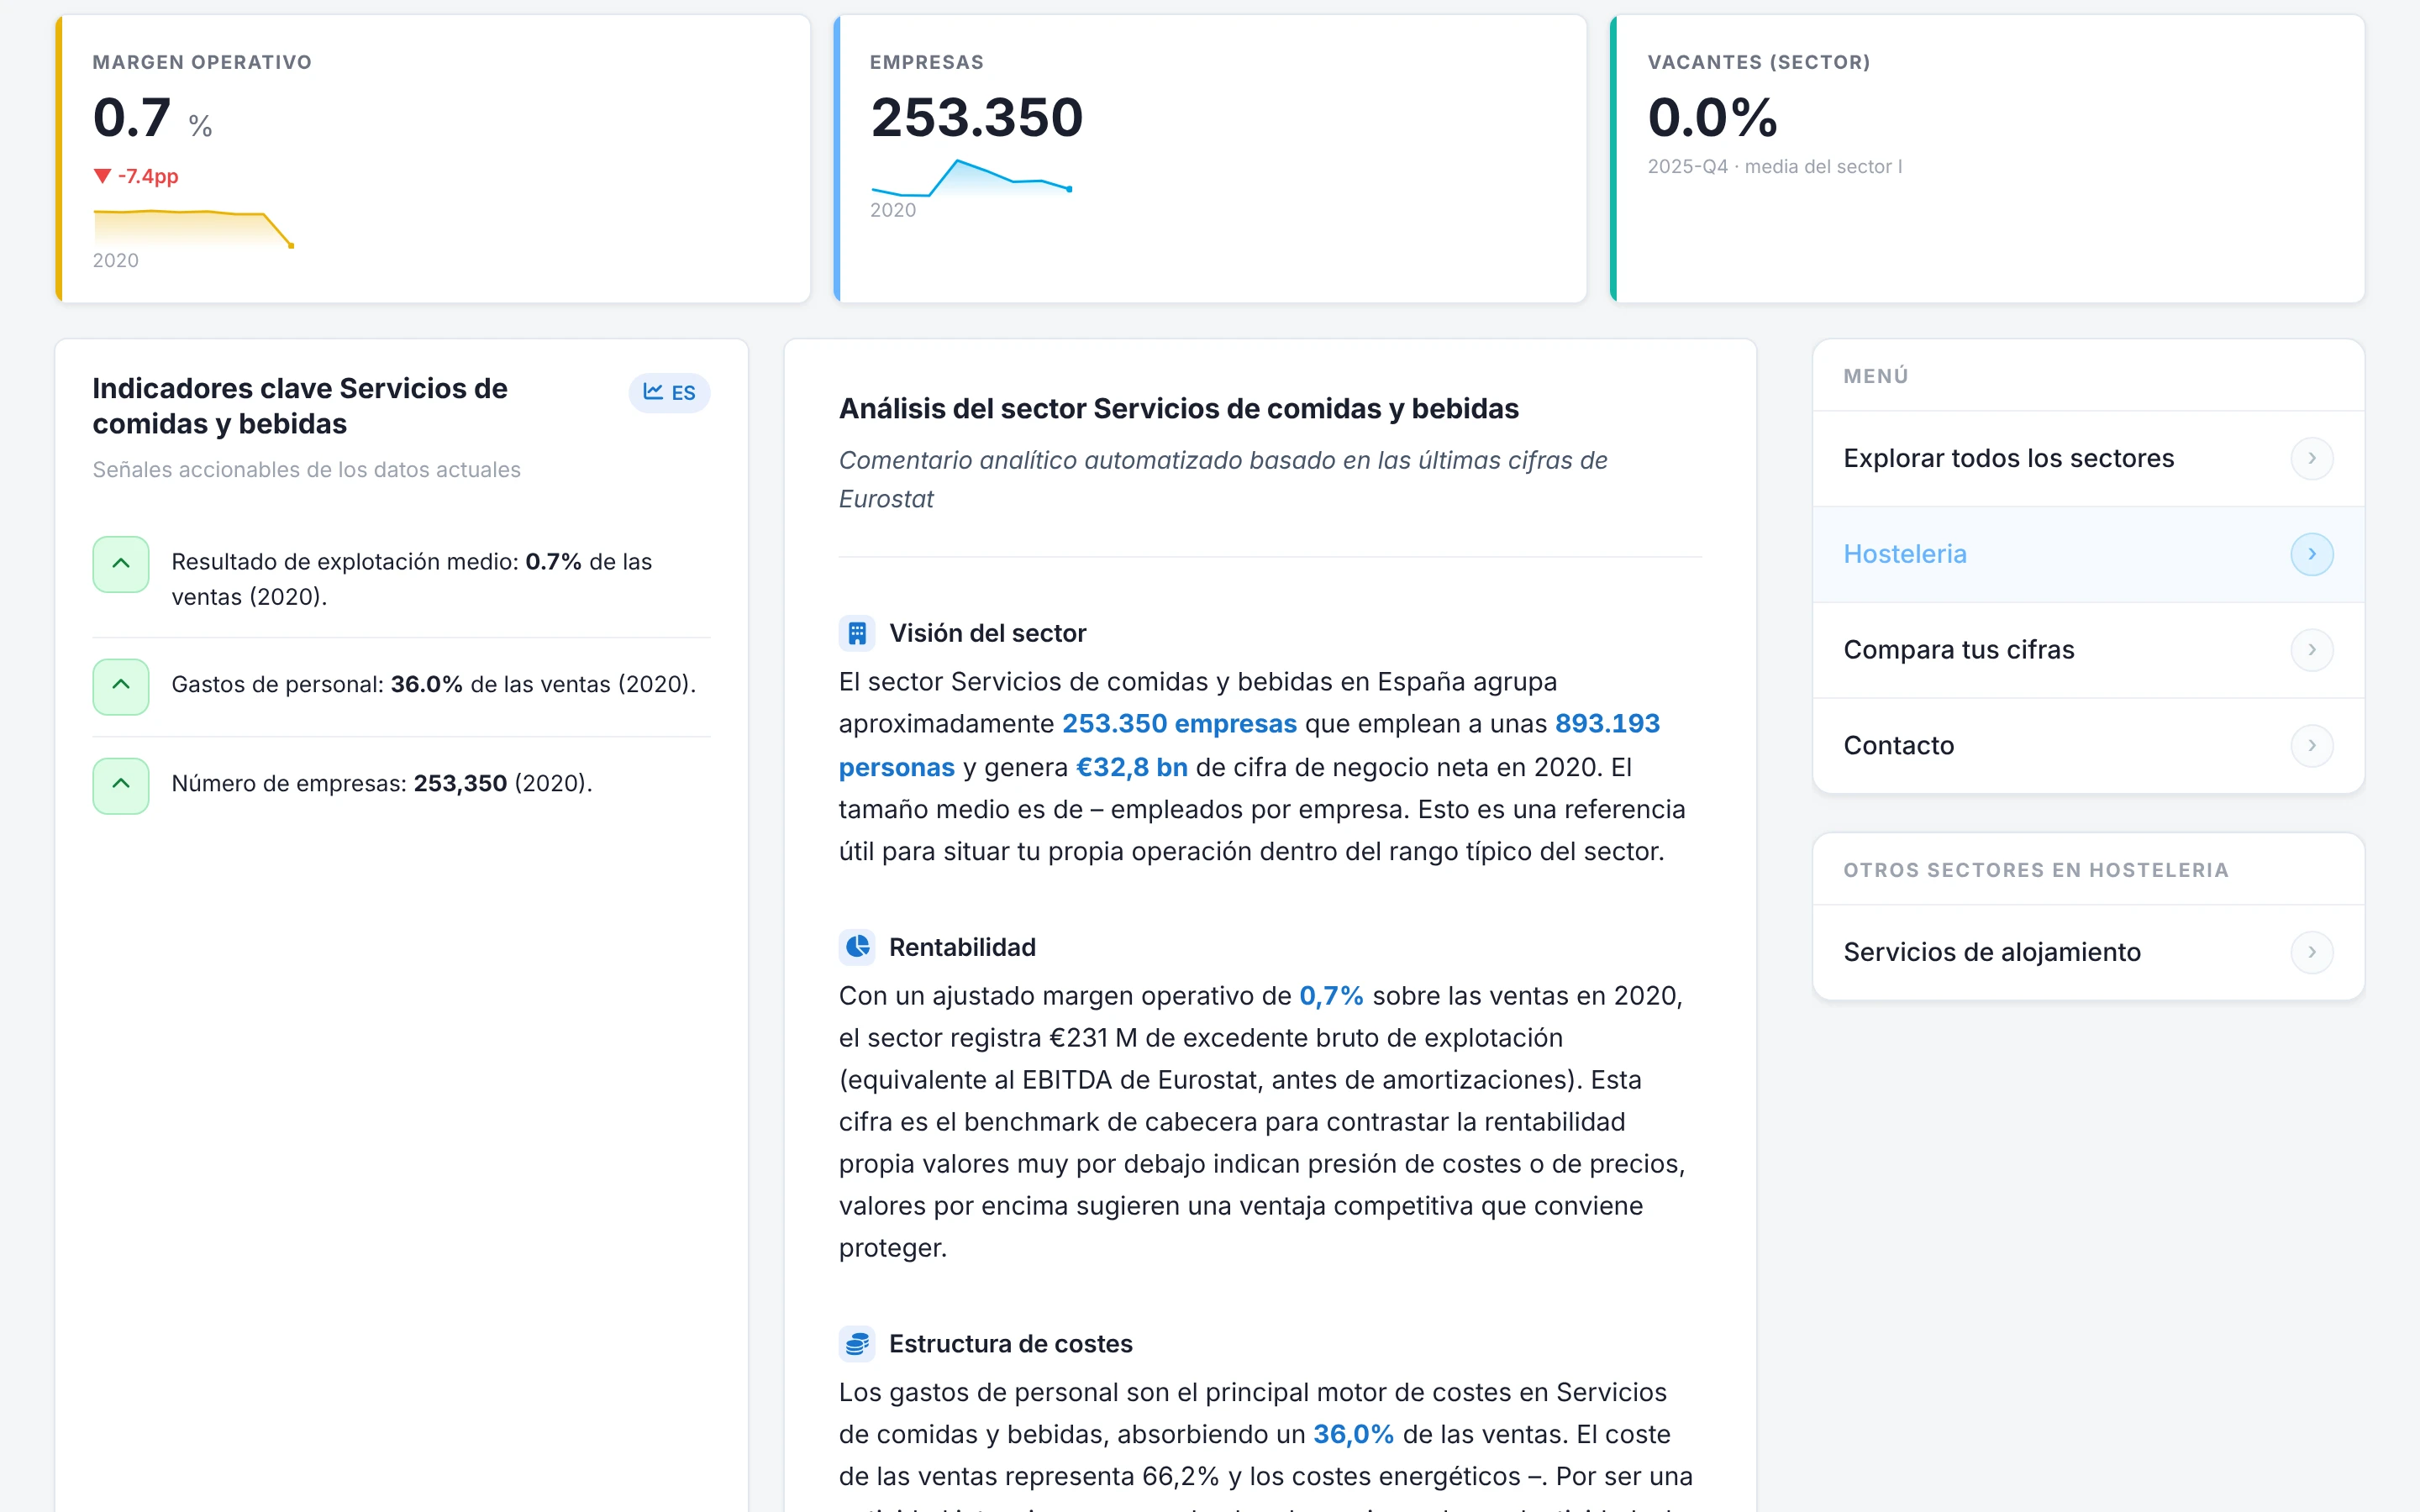Viewport: 2420px width, 1512px height.
Task: Go to the Contacto menu entry
Action: (2088, 745)
